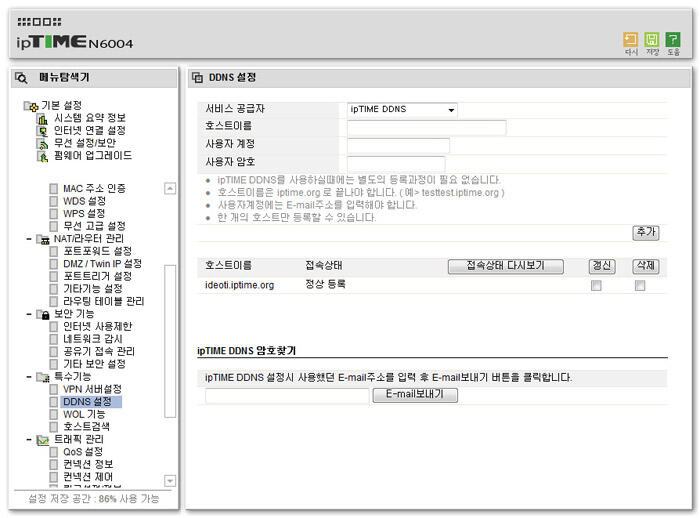The width and height of the screenshot is (700, 518).
Task: Tick the 삭제 checkbox for ideoti.iptime.org
Action: tap(640, 286)
